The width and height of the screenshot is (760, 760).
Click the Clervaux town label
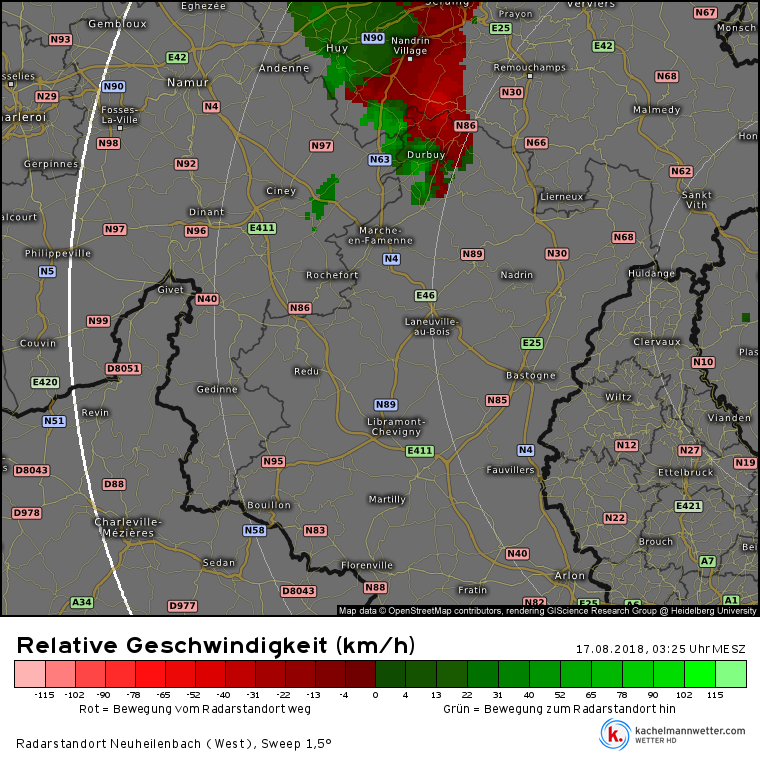[657, 342]
